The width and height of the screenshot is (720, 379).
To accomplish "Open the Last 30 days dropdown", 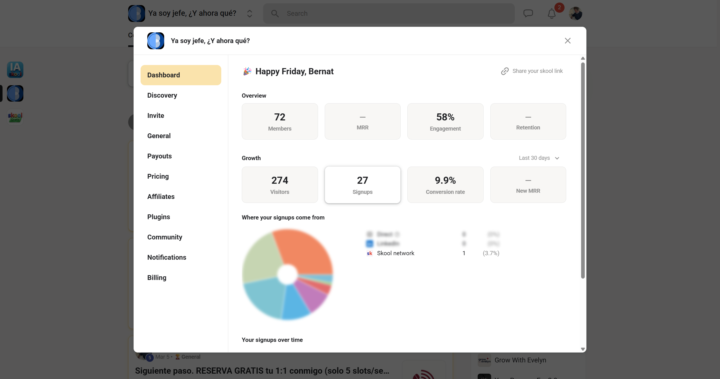I will click(x=539, y=158).
